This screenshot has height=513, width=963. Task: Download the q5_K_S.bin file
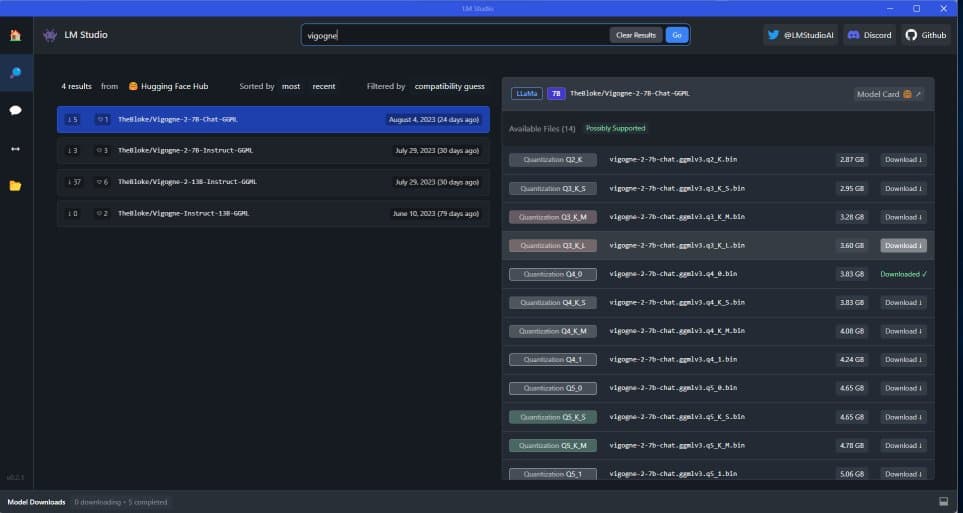pos(903,417)
